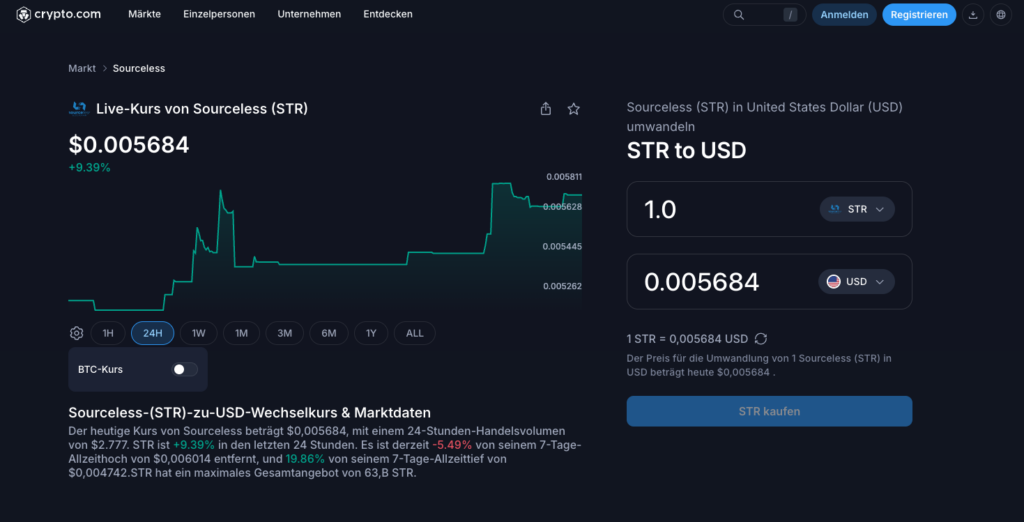Click the 1 STR = 0,005684 USD text
Screen dimensions: 1024x522
687,339
